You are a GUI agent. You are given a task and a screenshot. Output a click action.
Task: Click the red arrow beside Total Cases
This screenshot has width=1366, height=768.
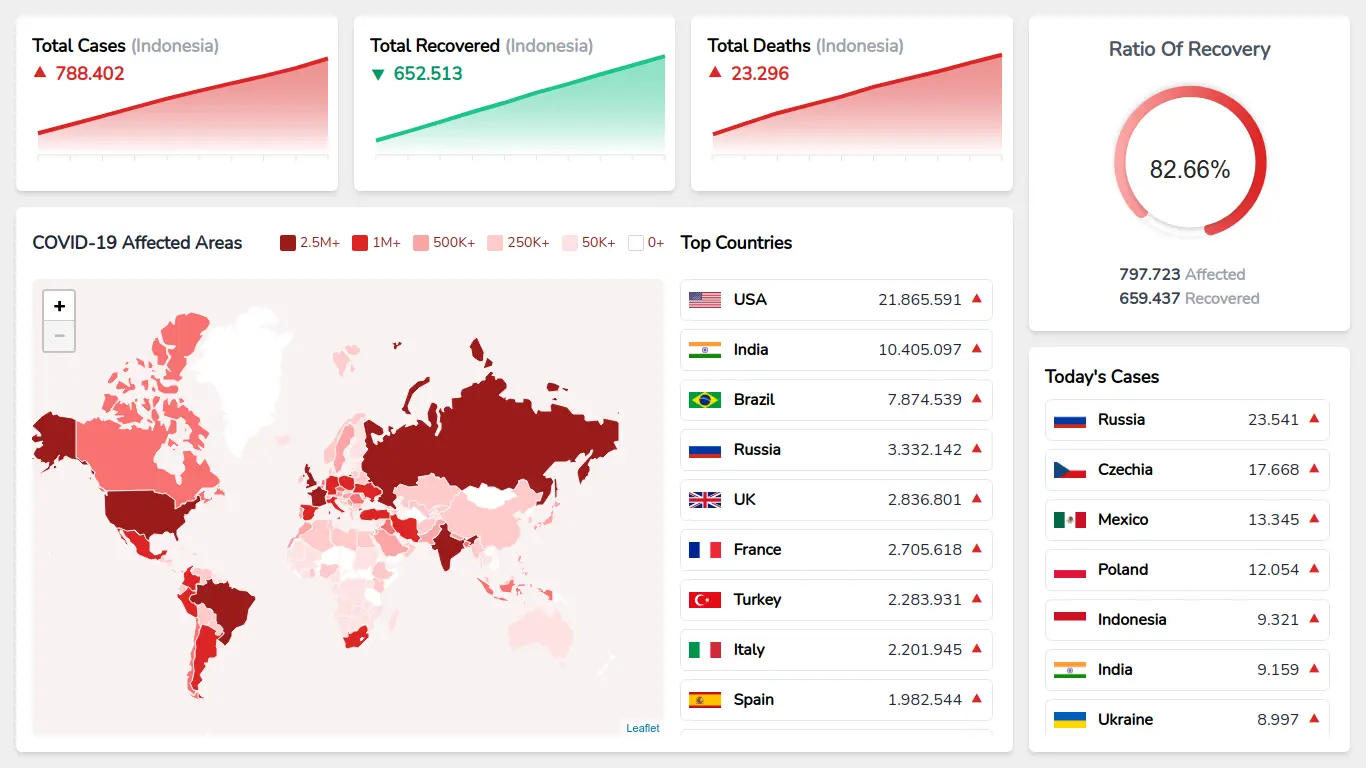click(x=40, y=73)
